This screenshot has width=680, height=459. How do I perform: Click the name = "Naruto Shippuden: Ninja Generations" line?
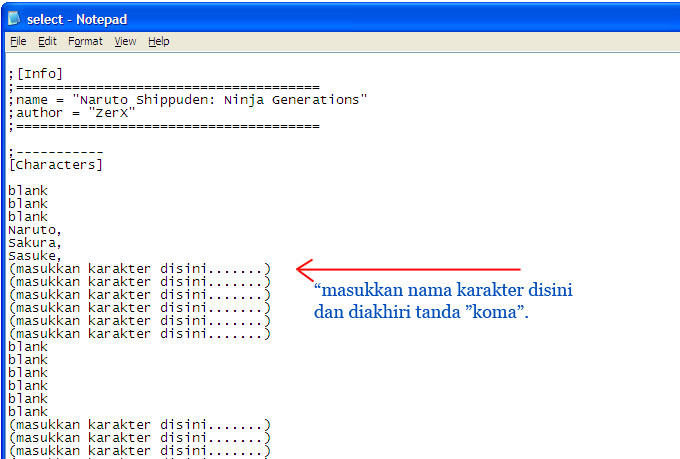[x=188, y=100]
